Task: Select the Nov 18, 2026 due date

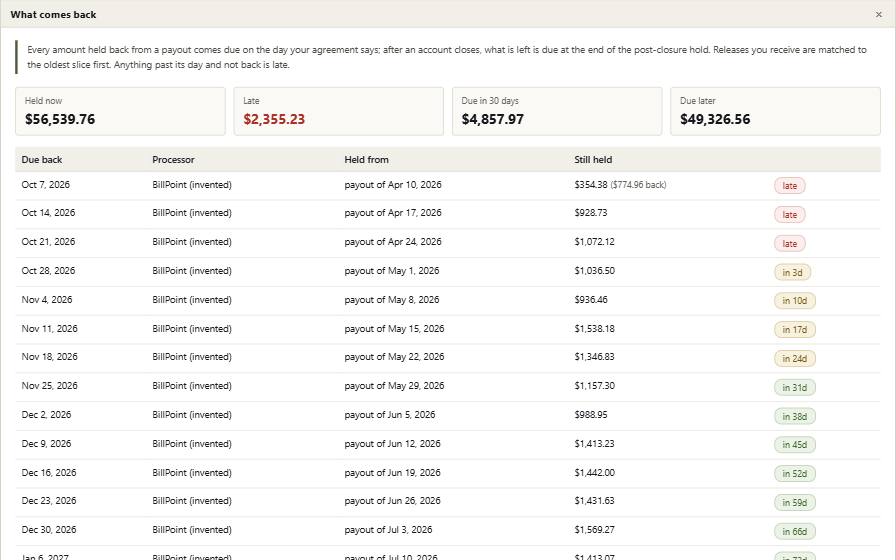Action: [x=50, y=357]
